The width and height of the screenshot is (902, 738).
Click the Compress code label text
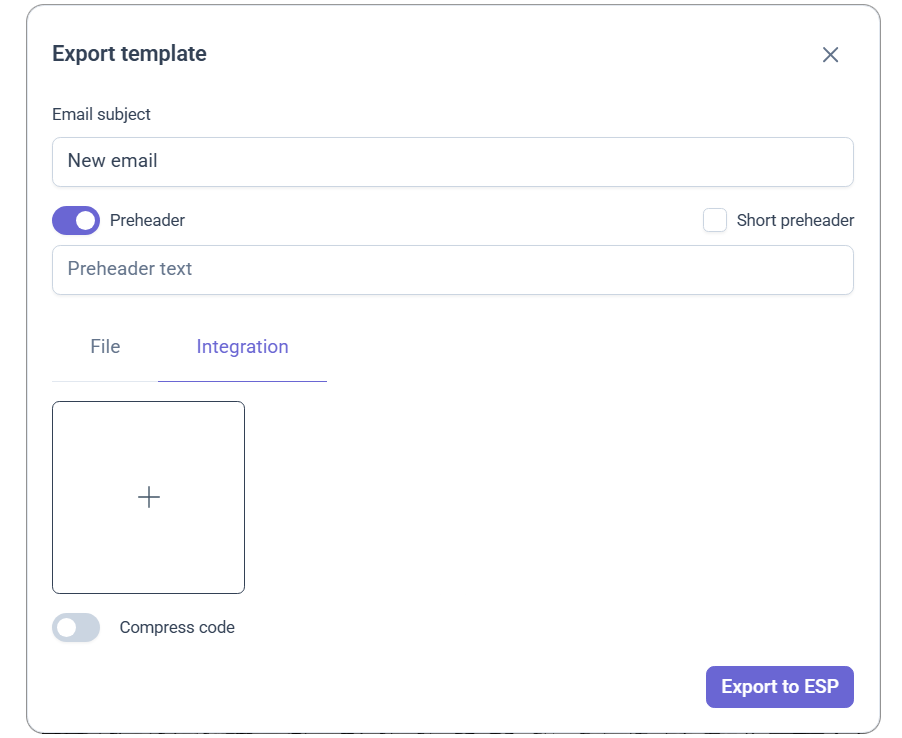click(177, 628)
